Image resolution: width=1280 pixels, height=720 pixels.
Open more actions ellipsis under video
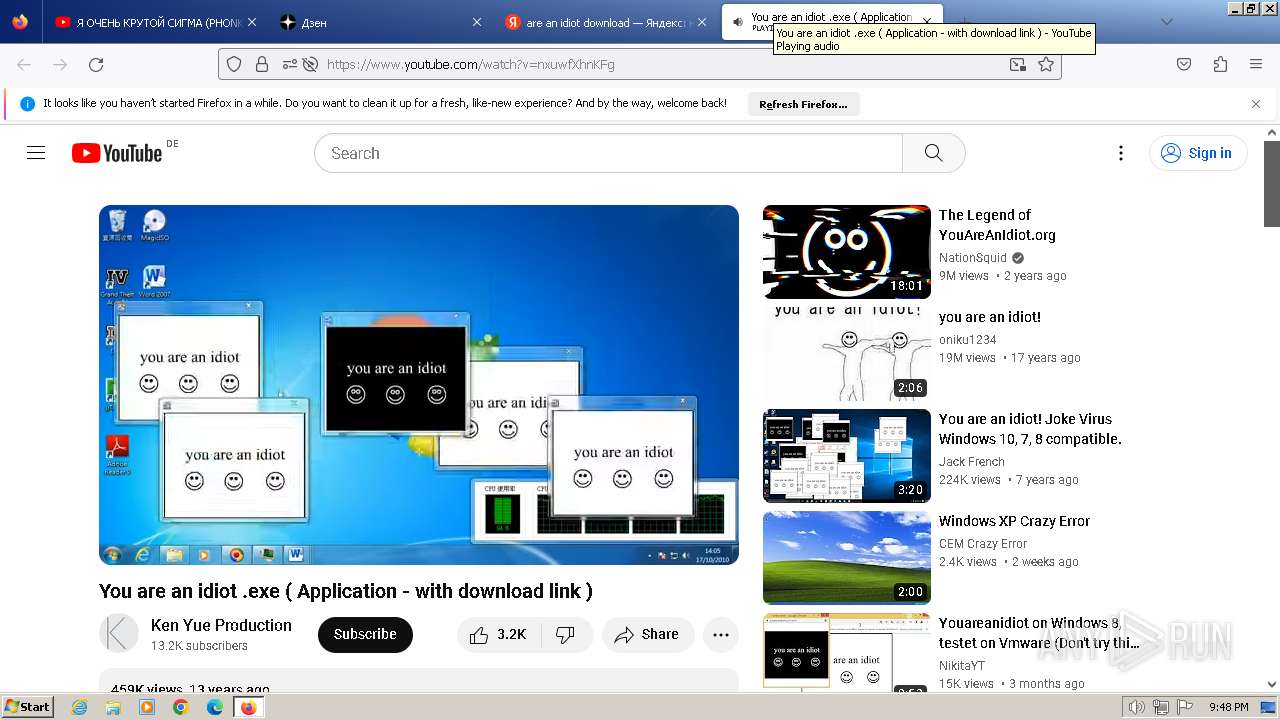point(721,634)
